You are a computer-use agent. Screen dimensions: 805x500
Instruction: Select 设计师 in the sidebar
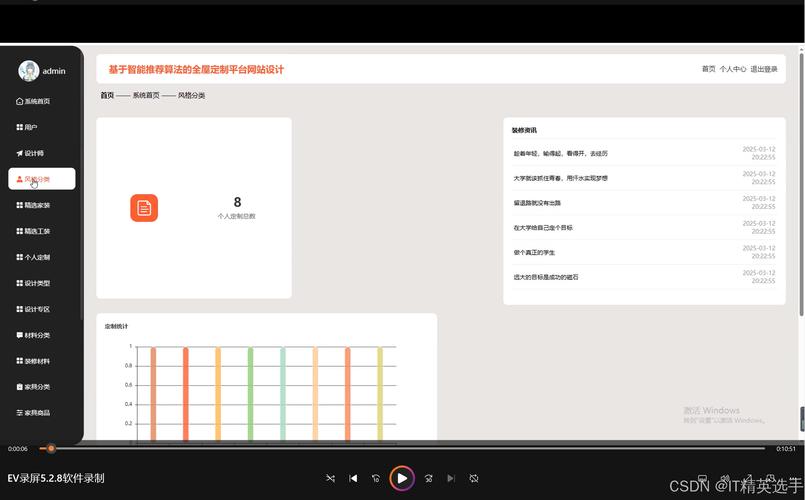[x=30, y=153]
